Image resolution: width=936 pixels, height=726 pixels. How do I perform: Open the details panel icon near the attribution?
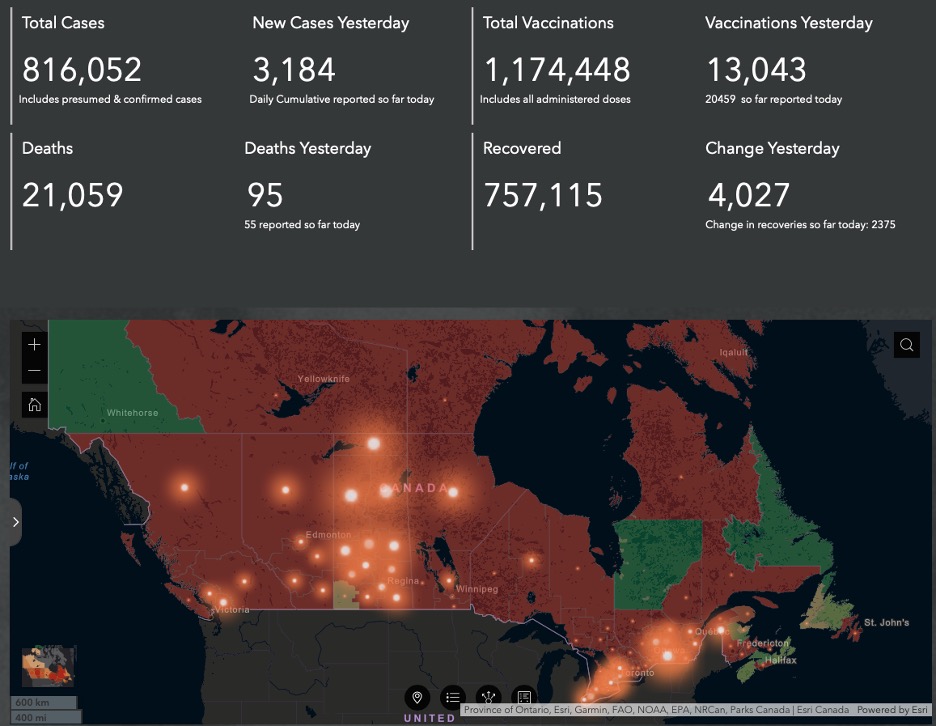click(524, 697)
